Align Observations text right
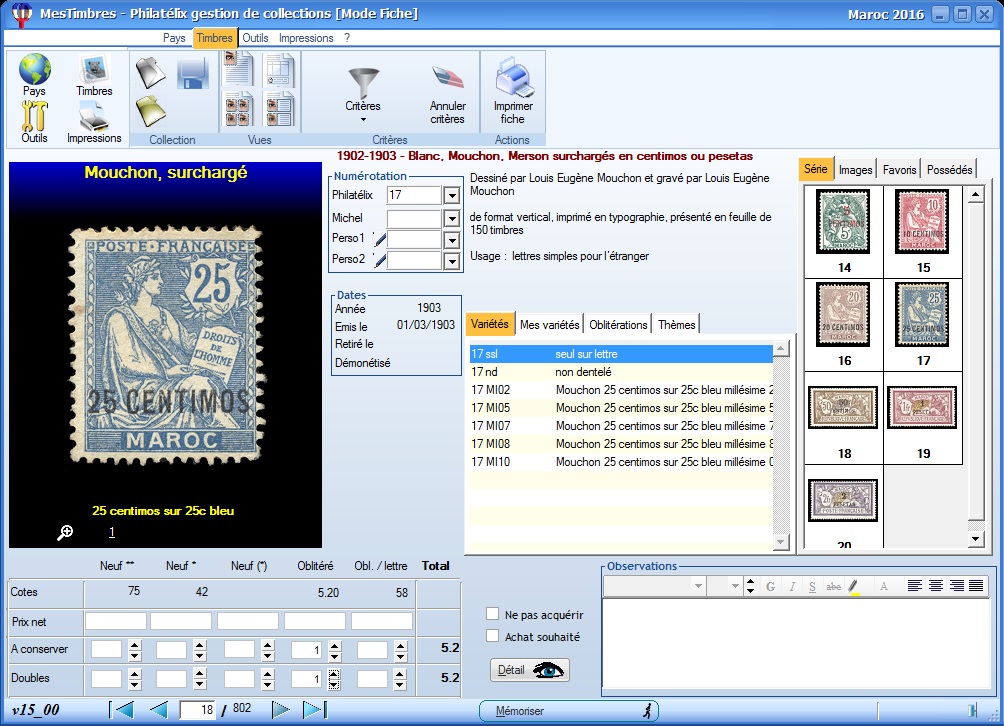Screen dimensions: 1004x726 point(957,585)
